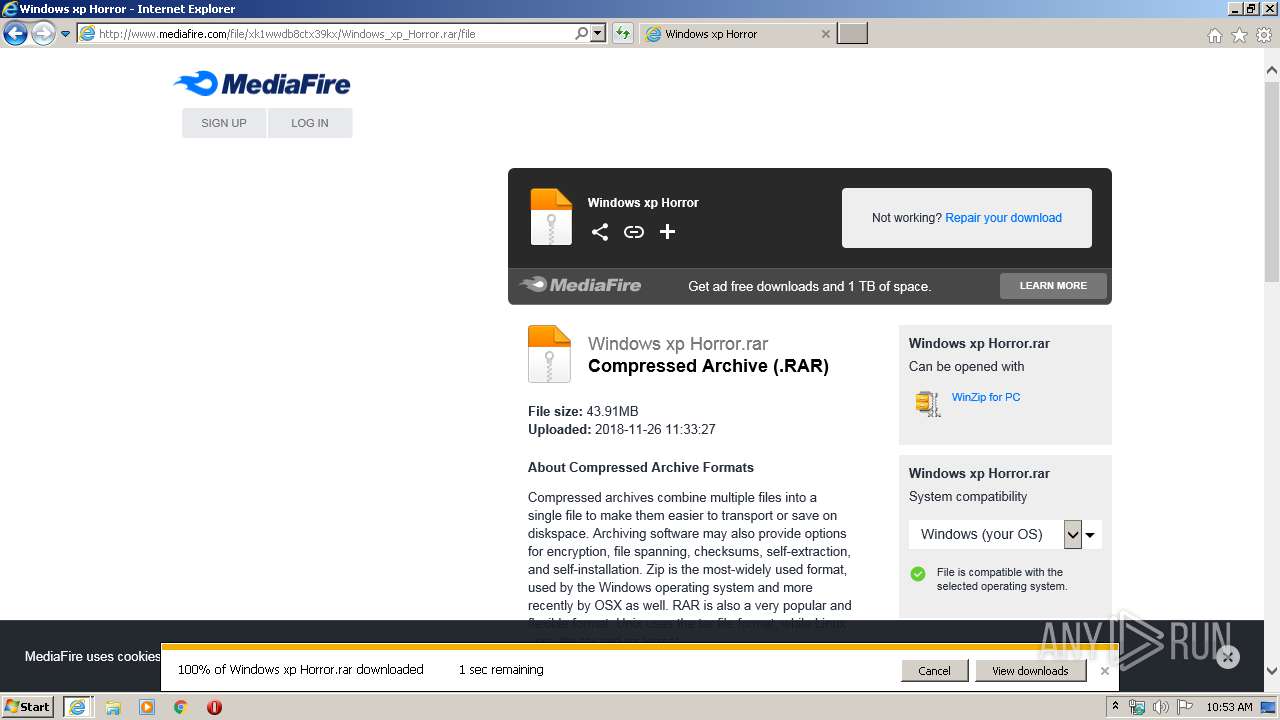Click the share icon under file title
This screenshot has width=1280, height=720.
point(600,232)
